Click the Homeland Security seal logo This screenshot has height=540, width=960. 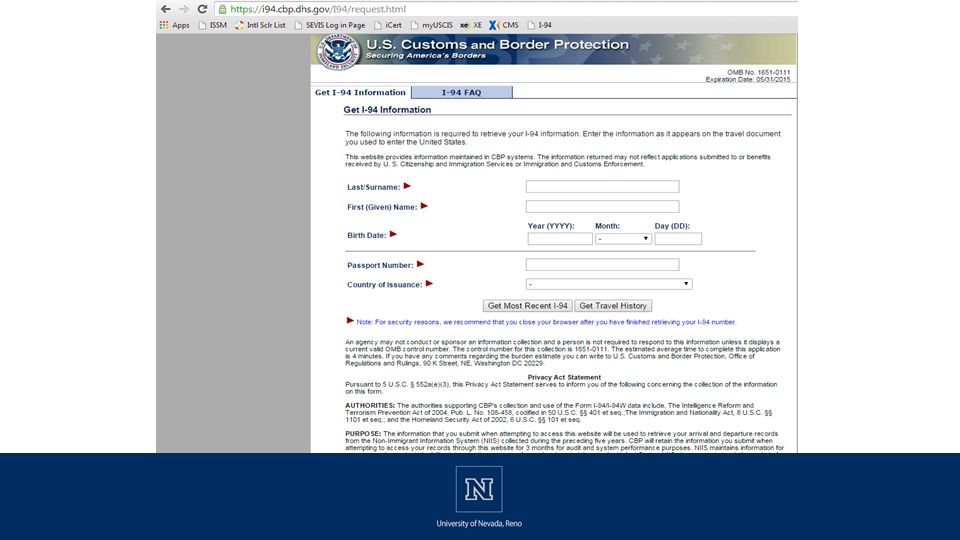[x=337, y=51]
